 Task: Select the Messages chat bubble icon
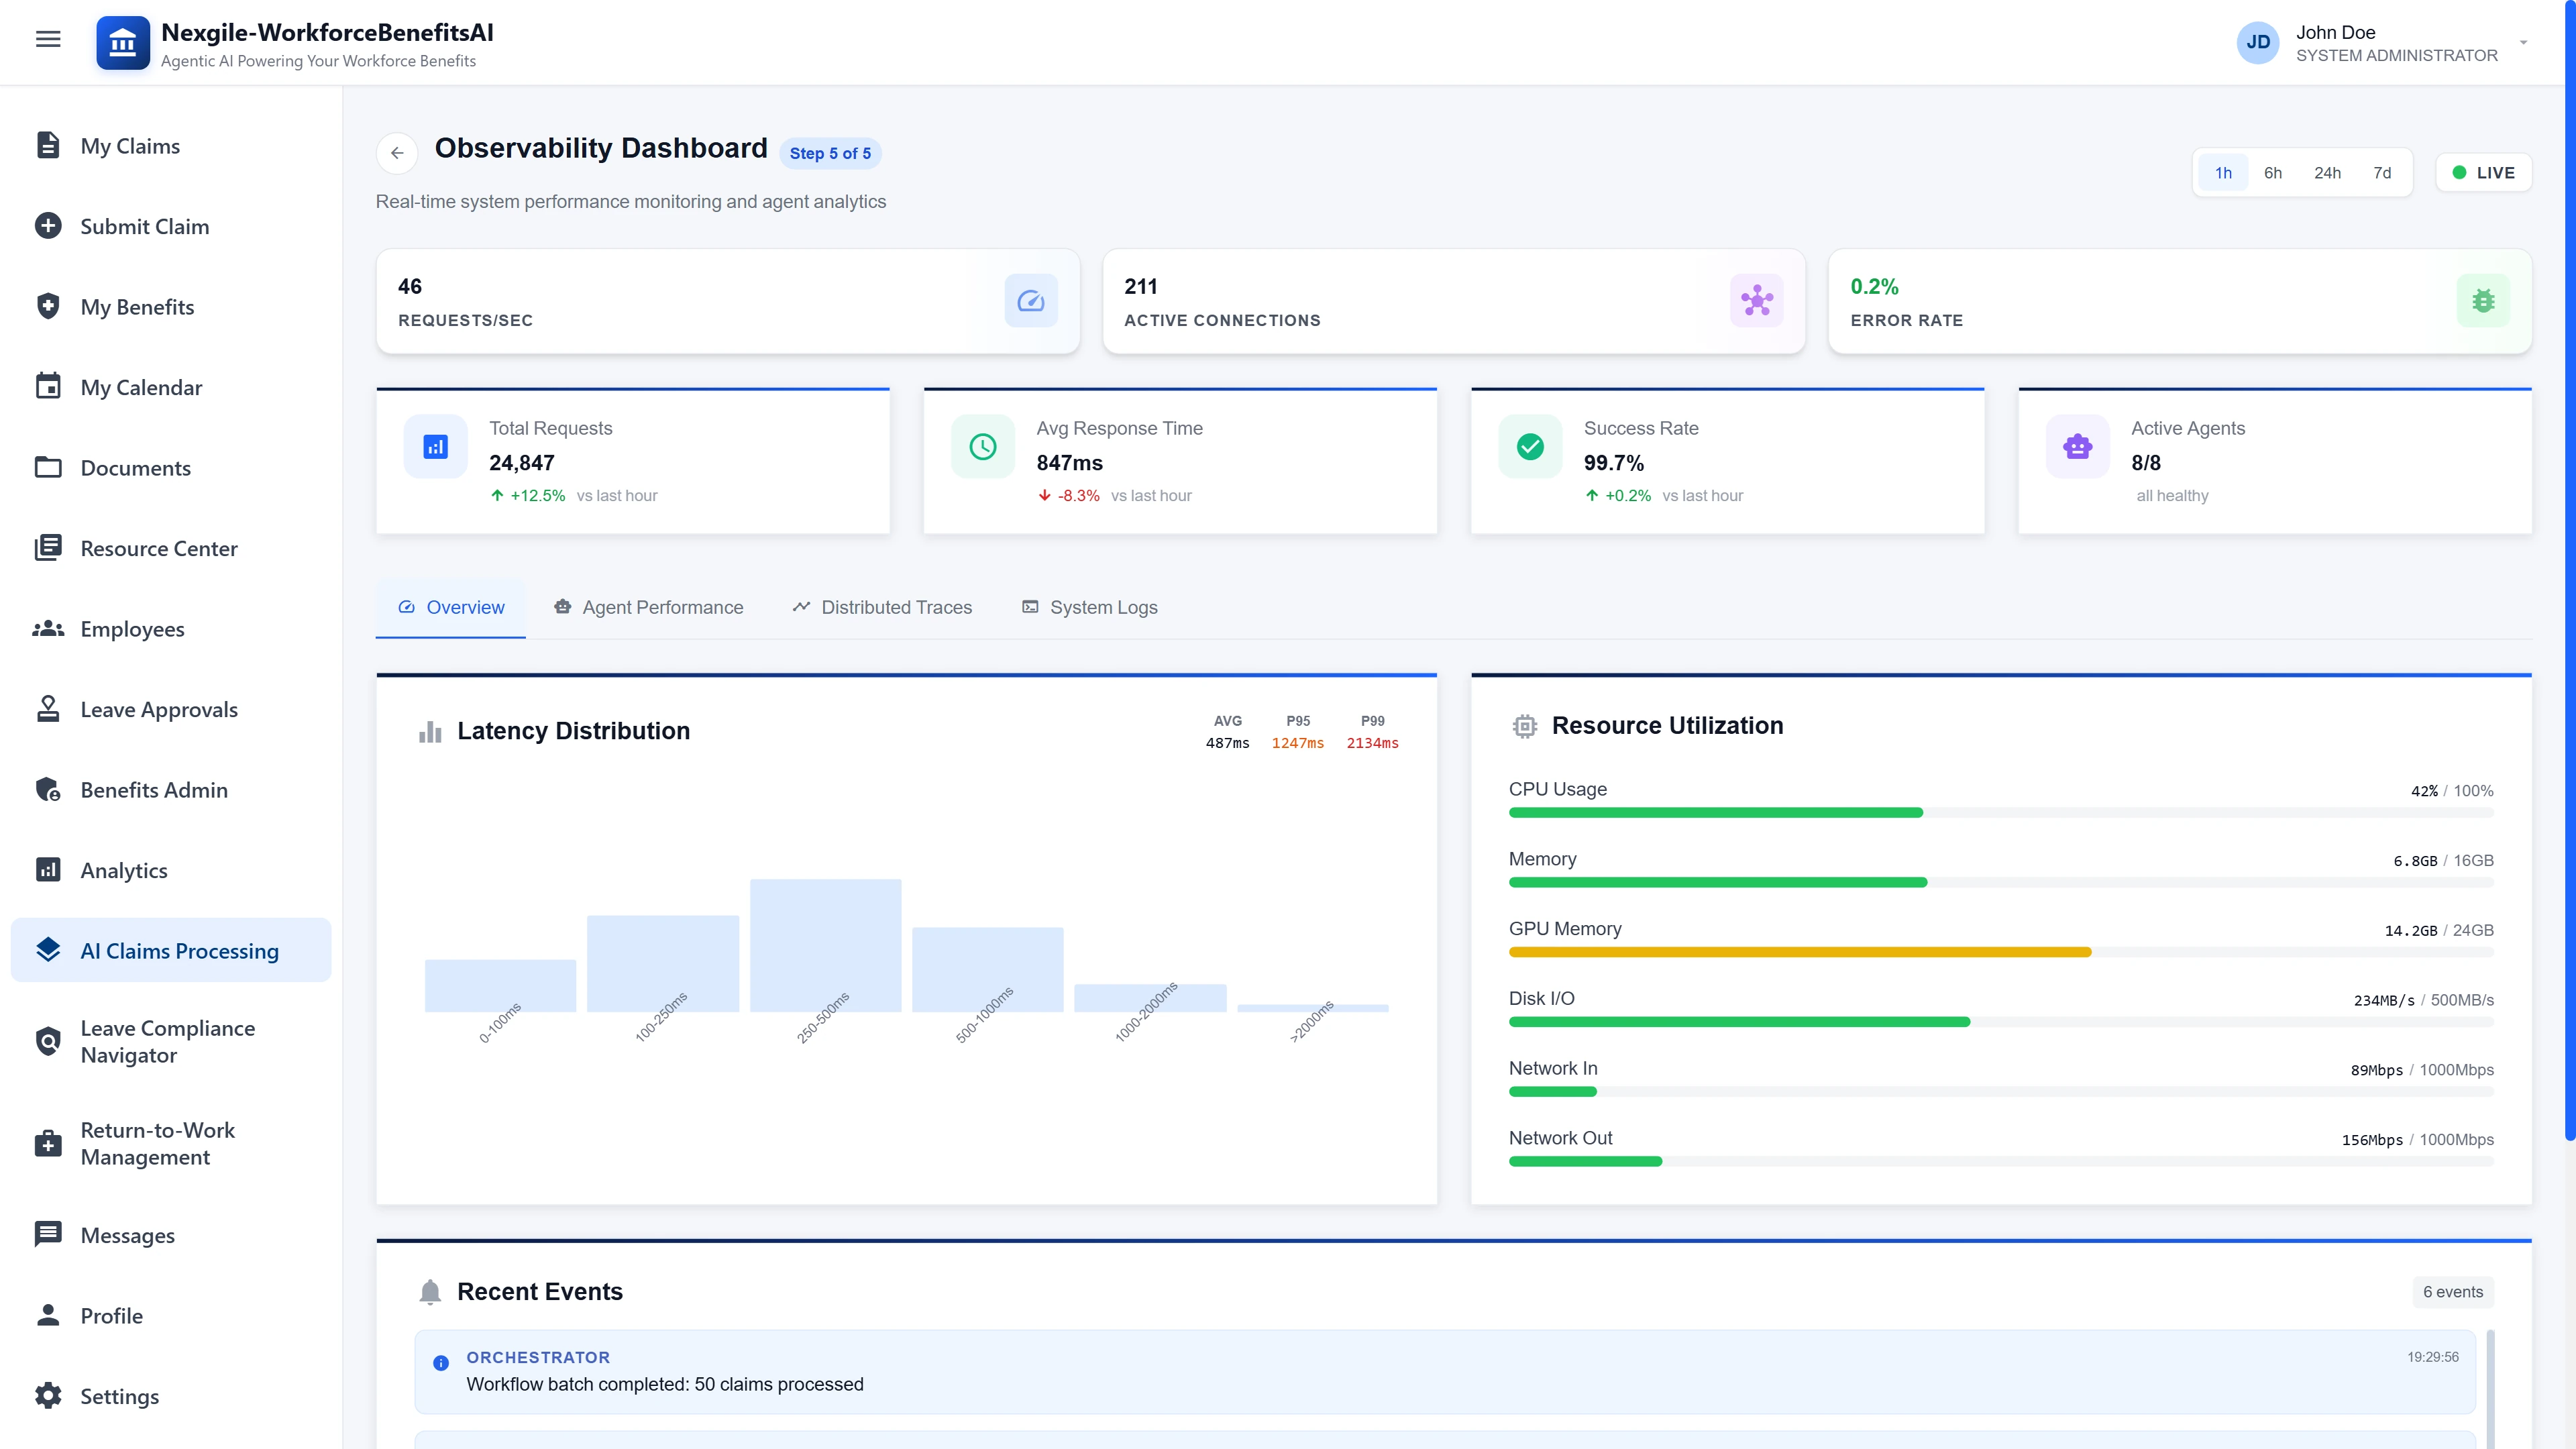48,1234
